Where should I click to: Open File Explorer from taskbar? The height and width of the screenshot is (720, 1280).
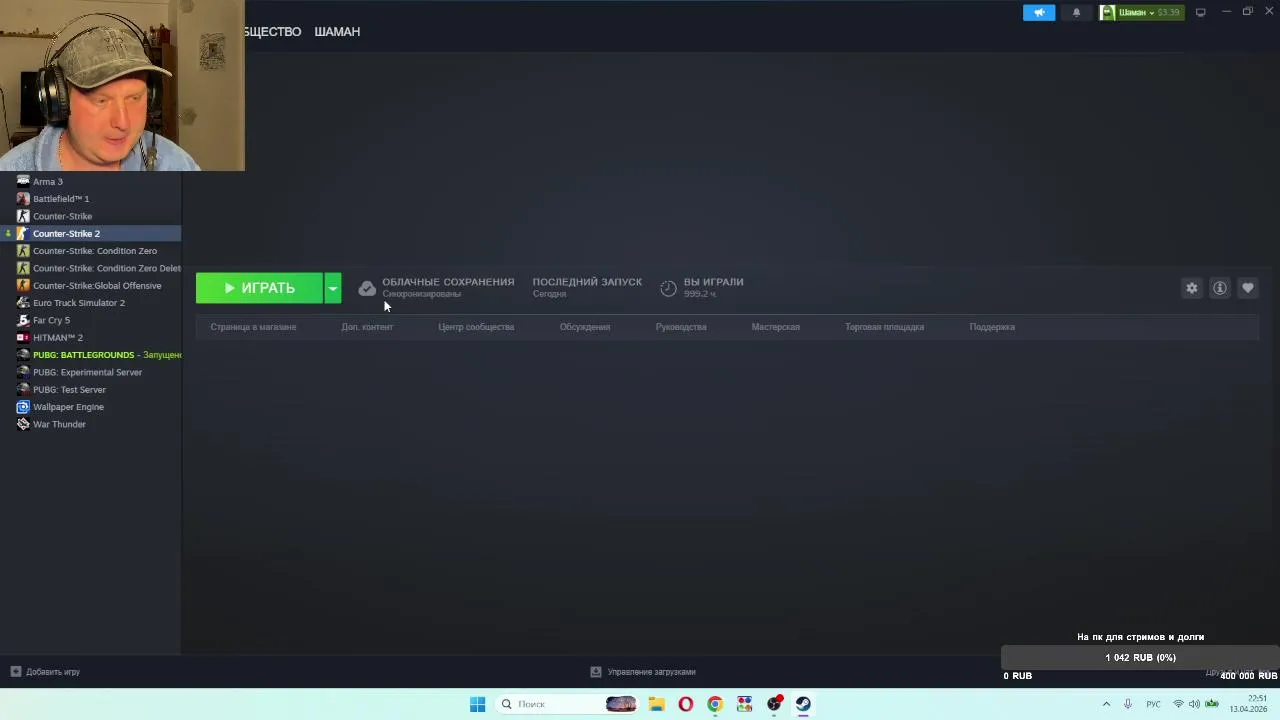[656, 704]
